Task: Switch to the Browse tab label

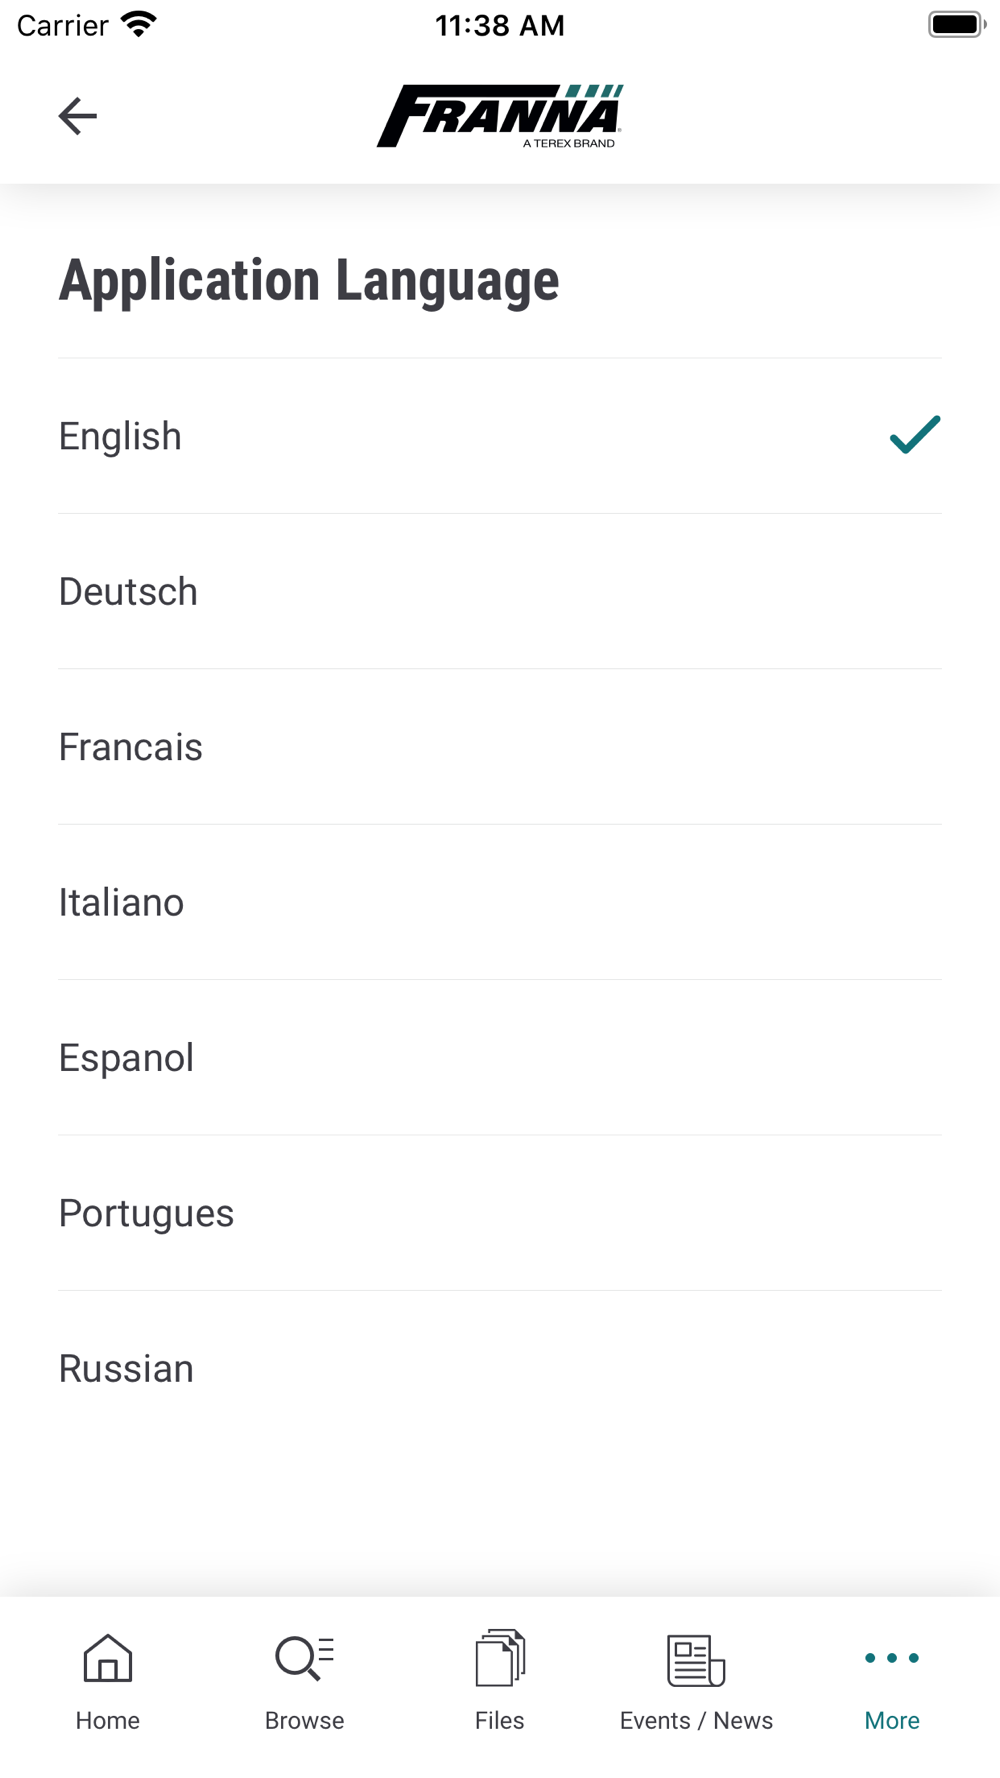Action: click(304, 1720)
